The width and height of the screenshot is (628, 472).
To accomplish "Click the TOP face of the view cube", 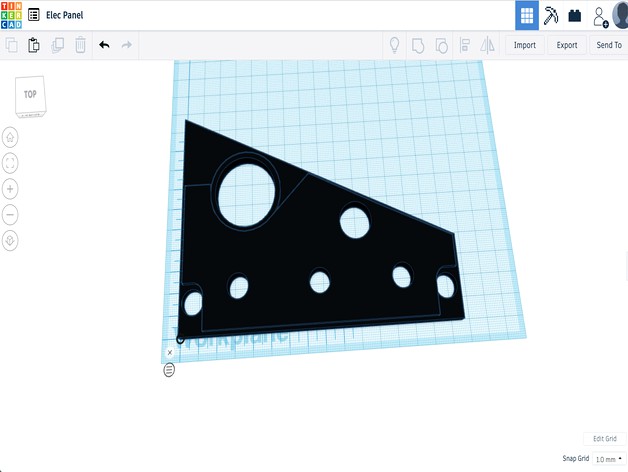I will (30, 95).
